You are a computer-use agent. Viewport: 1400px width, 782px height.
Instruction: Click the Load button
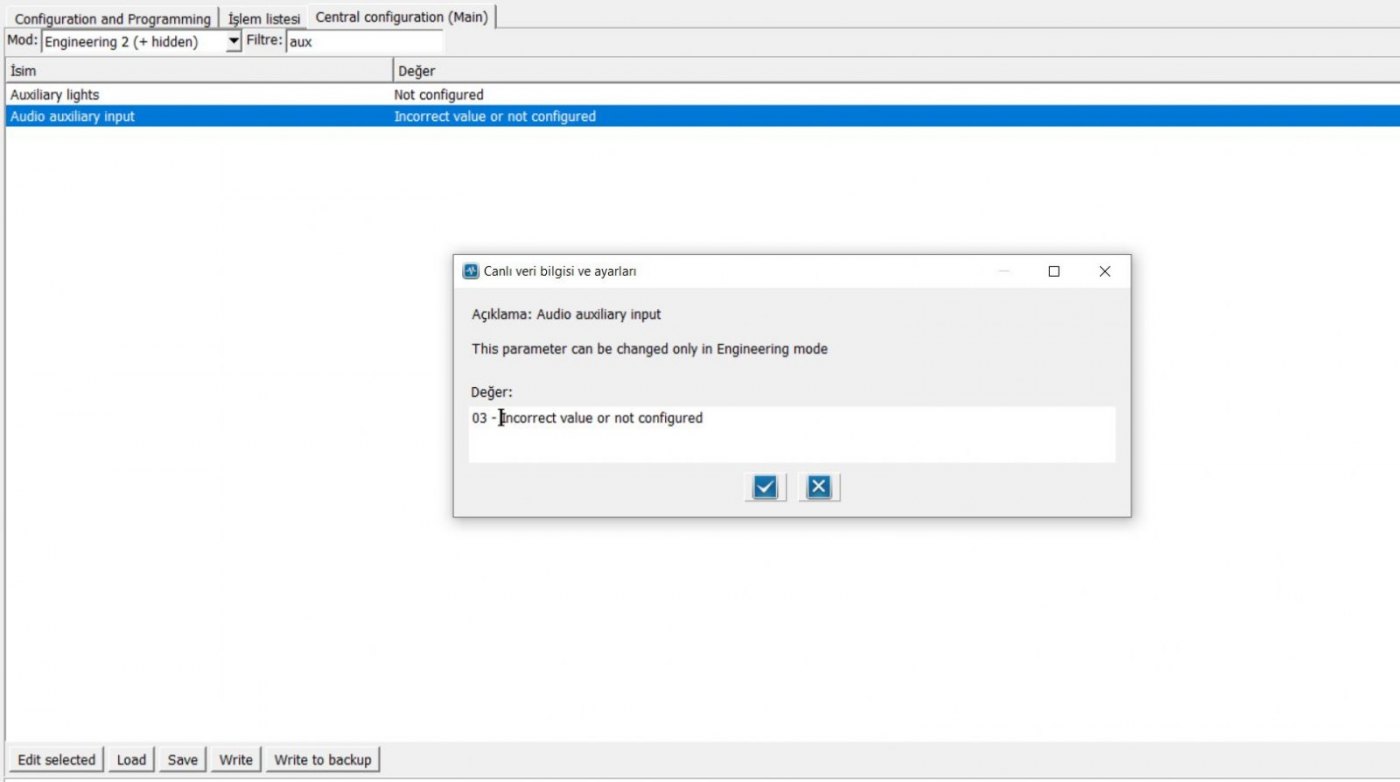coord(131,760)
